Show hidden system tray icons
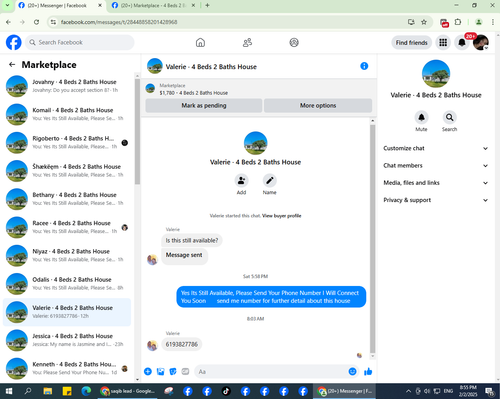 (x=408, y=391)
